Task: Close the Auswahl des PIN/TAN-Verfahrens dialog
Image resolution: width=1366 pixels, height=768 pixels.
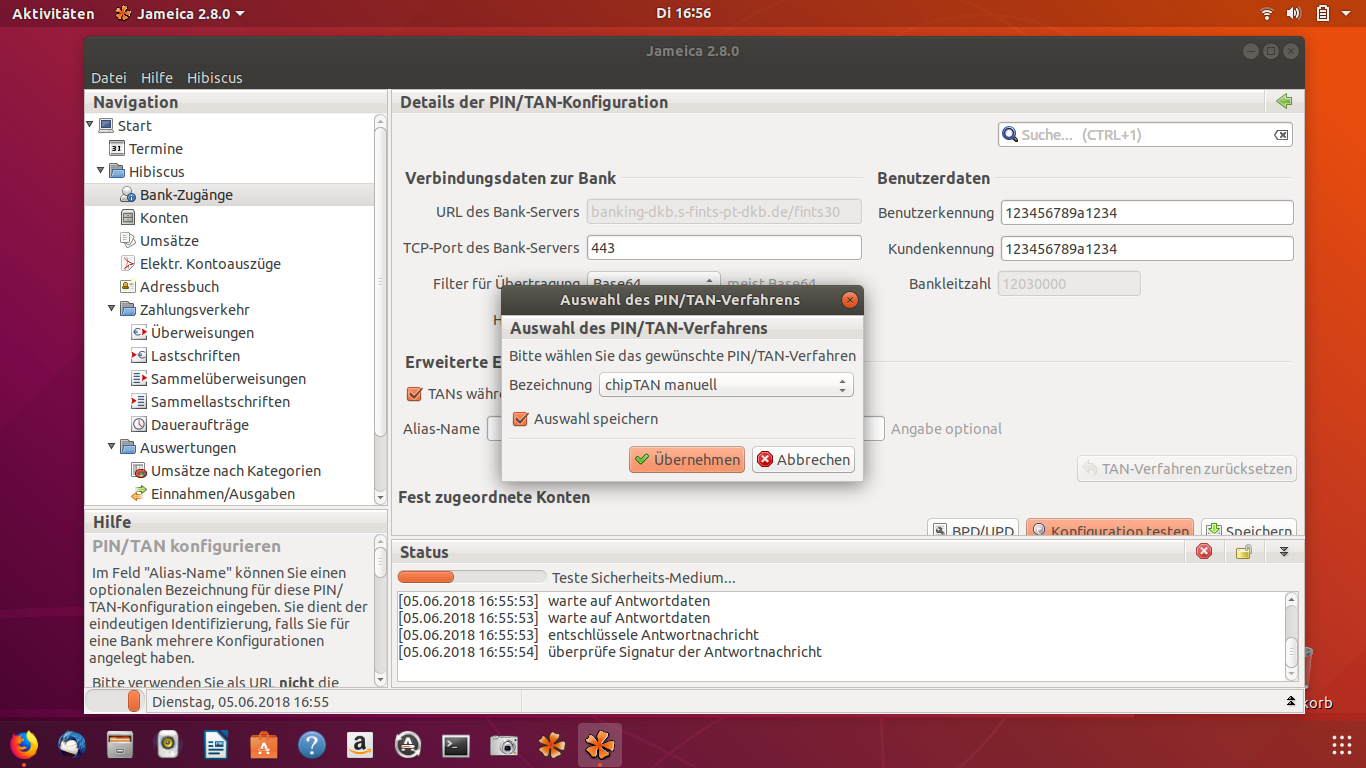Action: click(850, 299)
